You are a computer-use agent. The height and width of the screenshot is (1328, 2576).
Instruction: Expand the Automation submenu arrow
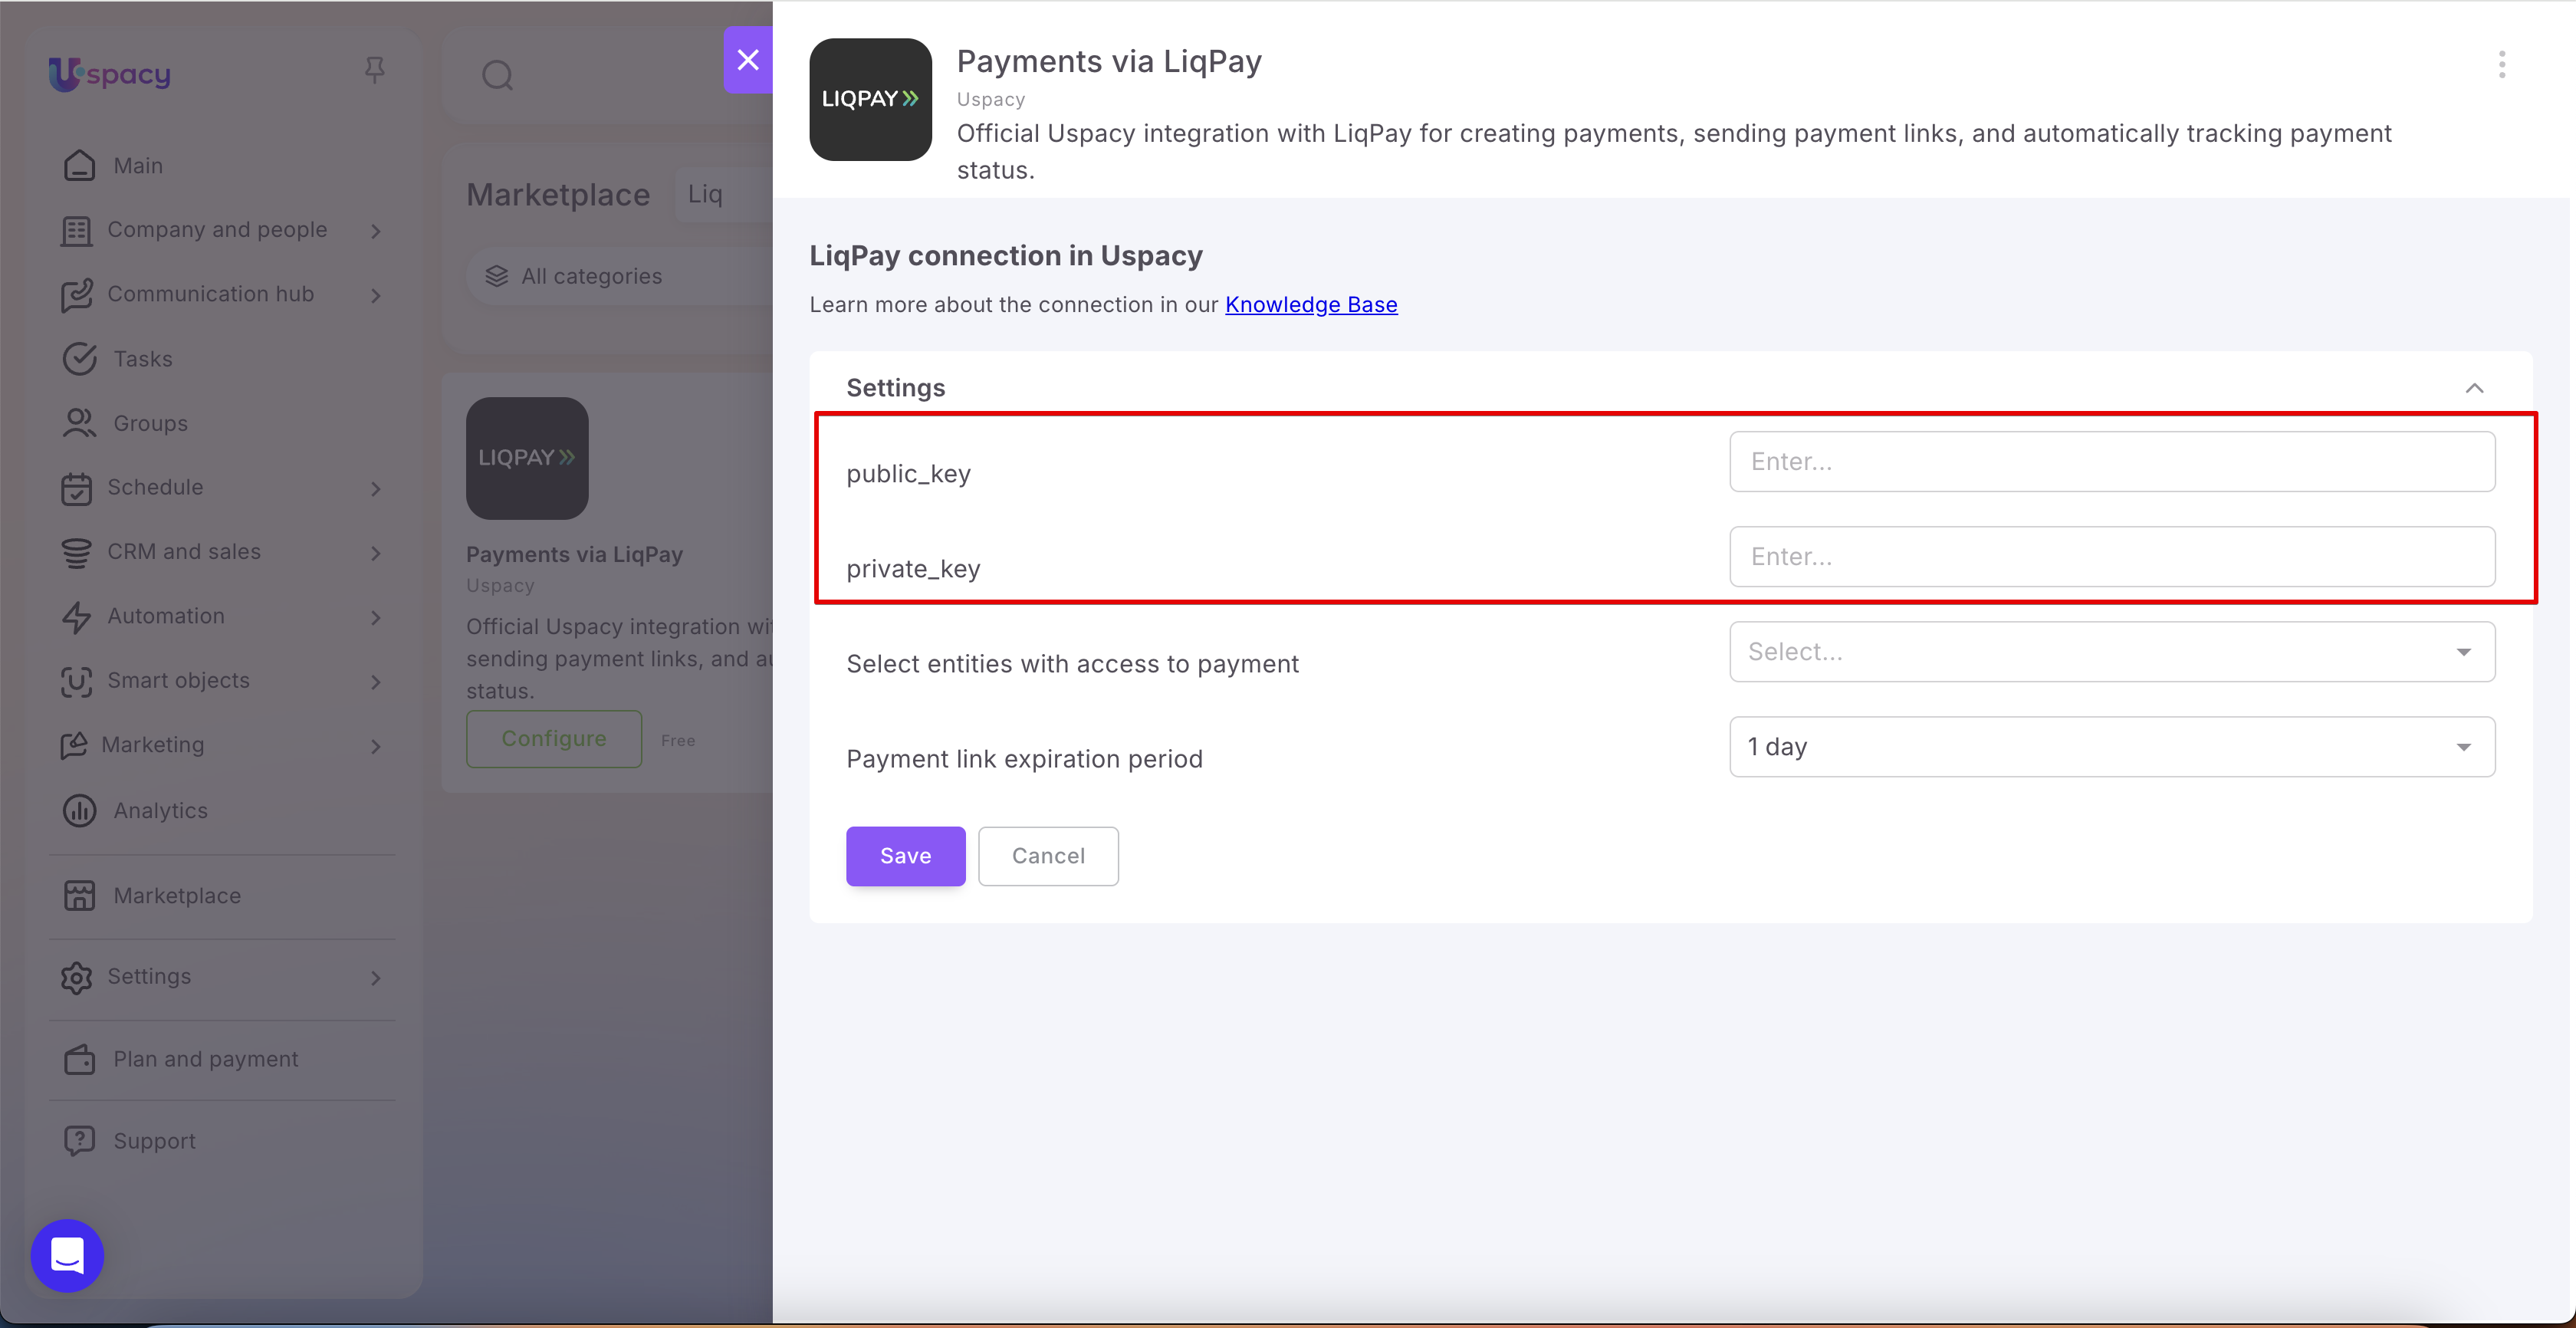376,618
